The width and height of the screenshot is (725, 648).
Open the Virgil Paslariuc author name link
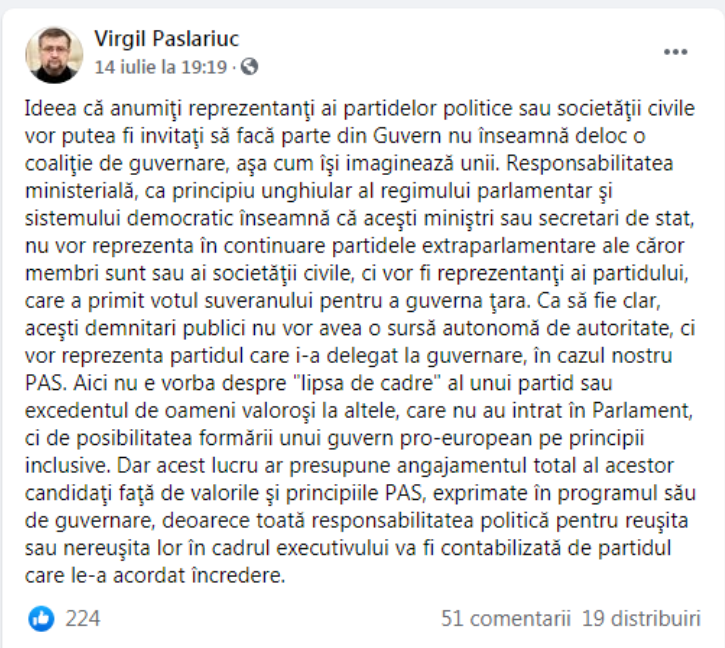point(167,39)
